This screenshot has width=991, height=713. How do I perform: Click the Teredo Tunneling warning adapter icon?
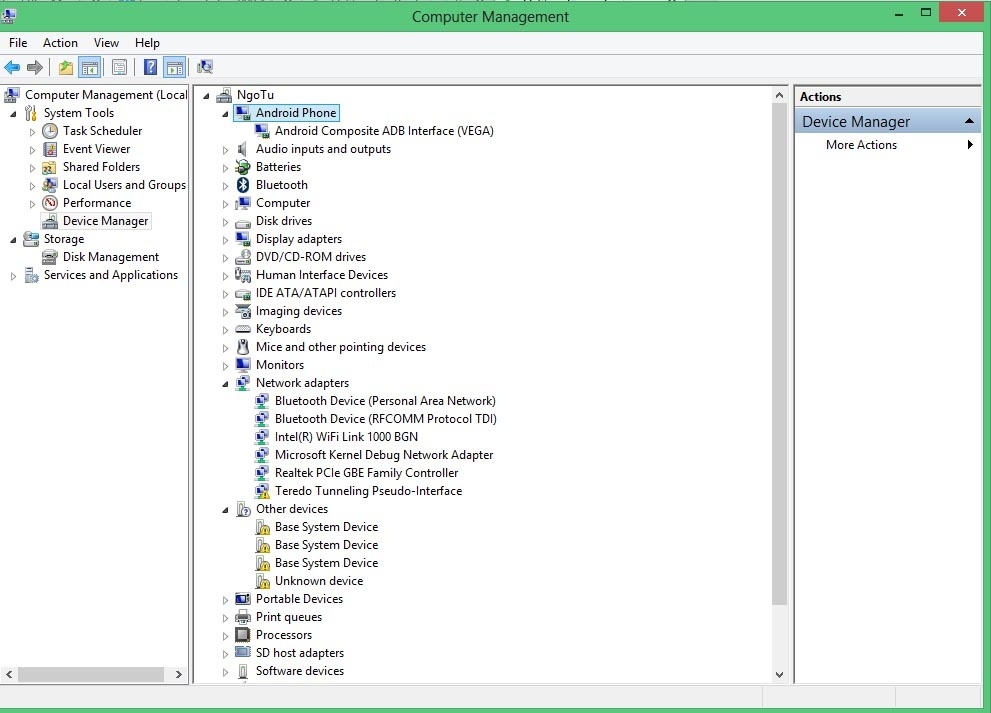point(262,491)
